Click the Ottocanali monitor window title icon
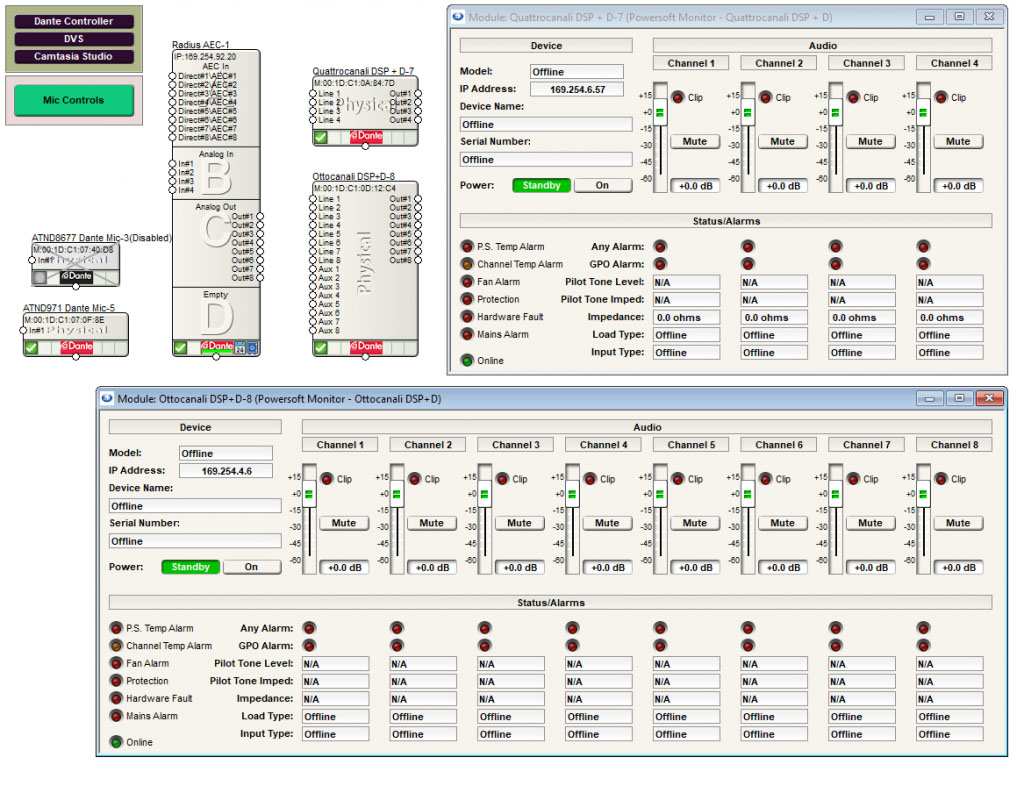 (x=107, y=398)
